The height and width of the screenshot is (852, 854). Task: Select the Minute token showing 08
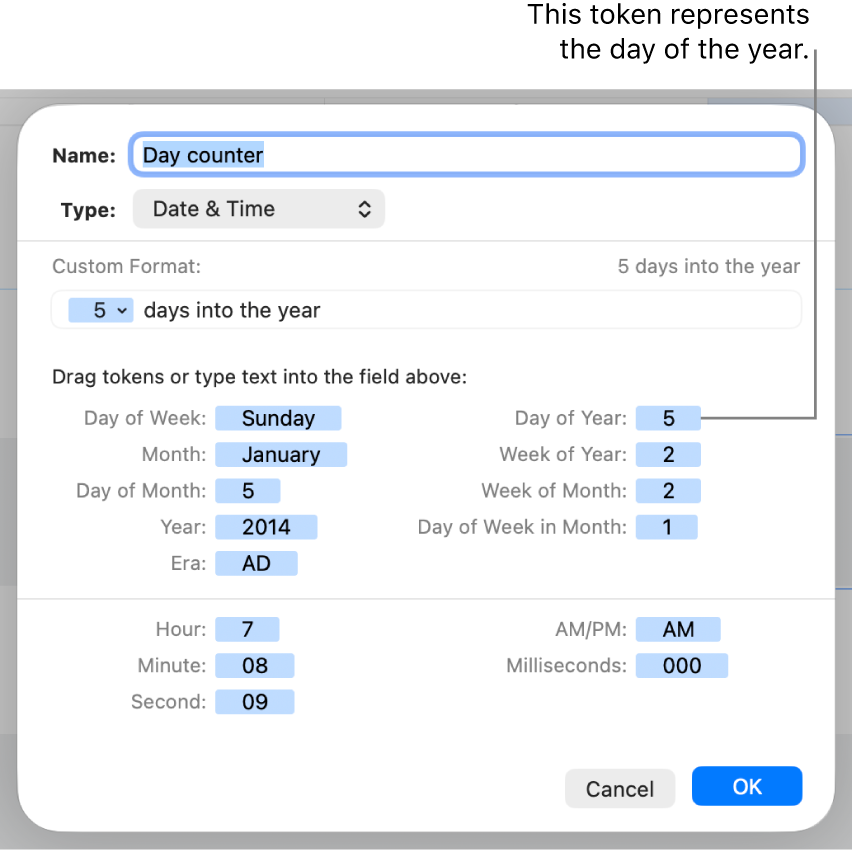point(254,665)
